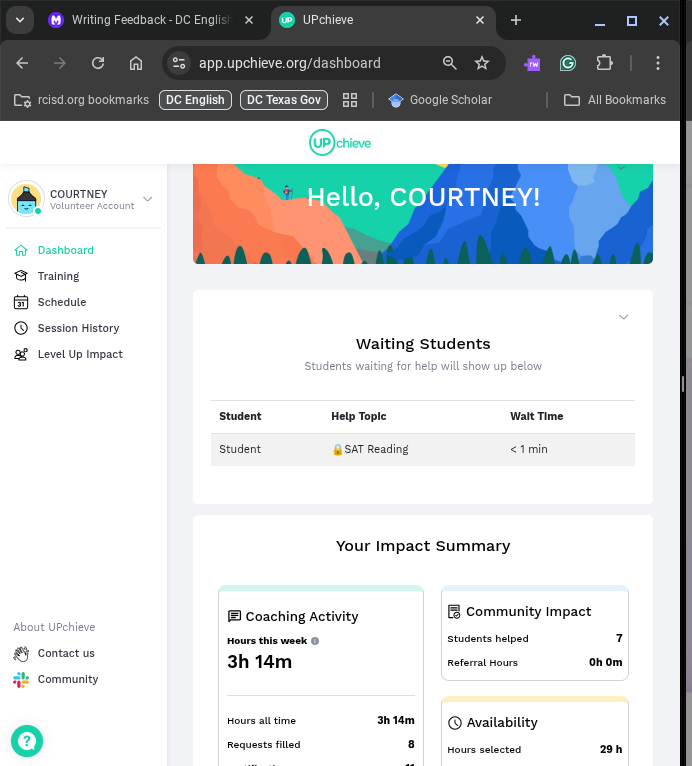This screenshot has height=766, width=692.
Task: Click the Community Slack icon
Action: tap(21, 679)
